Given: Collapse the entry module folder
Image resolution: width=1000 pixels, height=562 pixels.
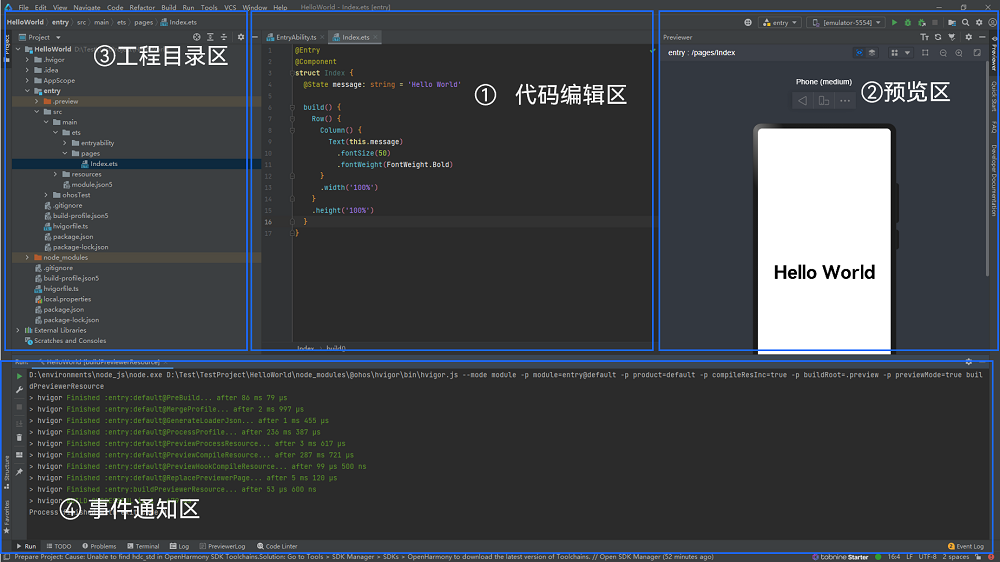Looking at the screenshot, I should (27, 91).
